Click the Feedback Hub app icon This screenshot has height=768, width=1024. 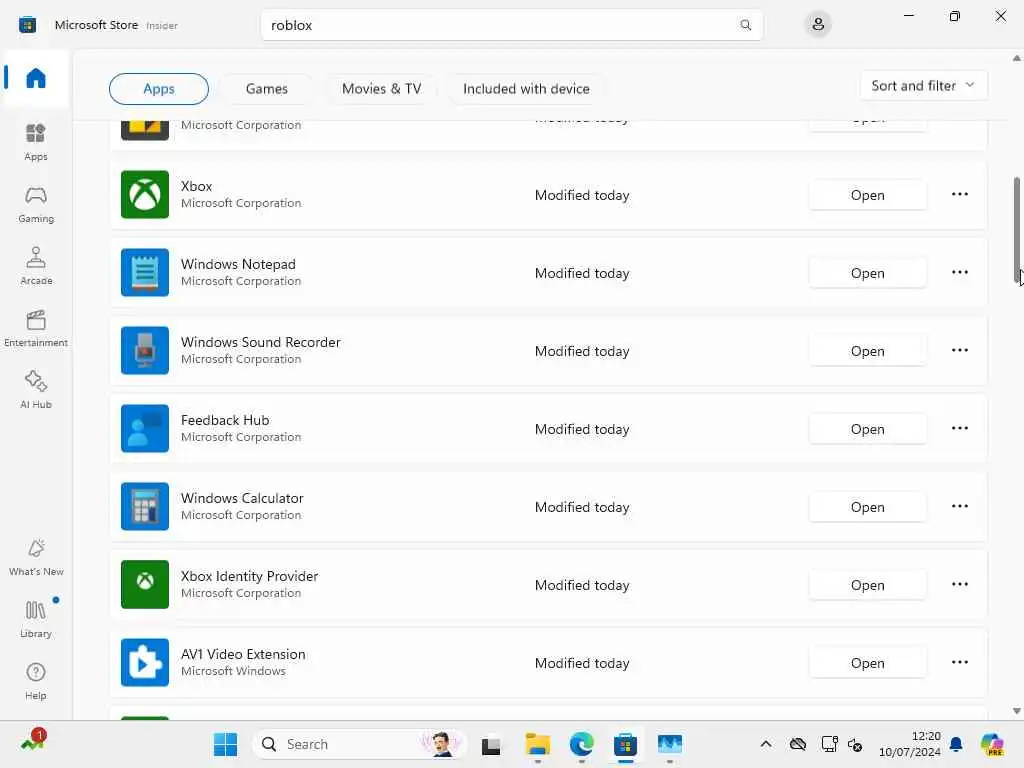pyautogui.click(x=145, y=428)
